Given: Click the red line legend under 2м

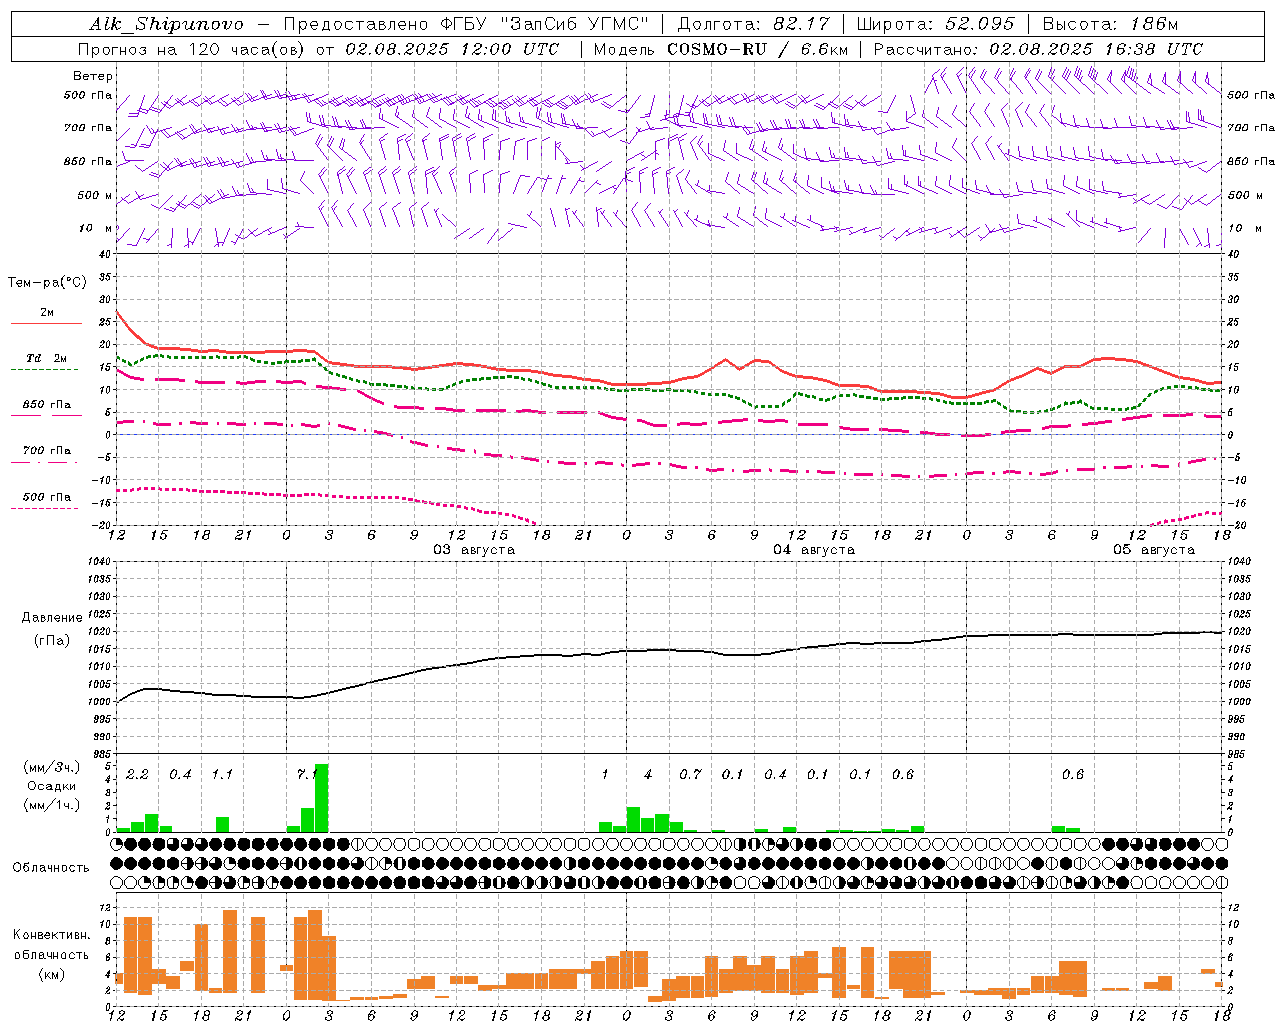Looking at the screenshot, I should point(46,324).
